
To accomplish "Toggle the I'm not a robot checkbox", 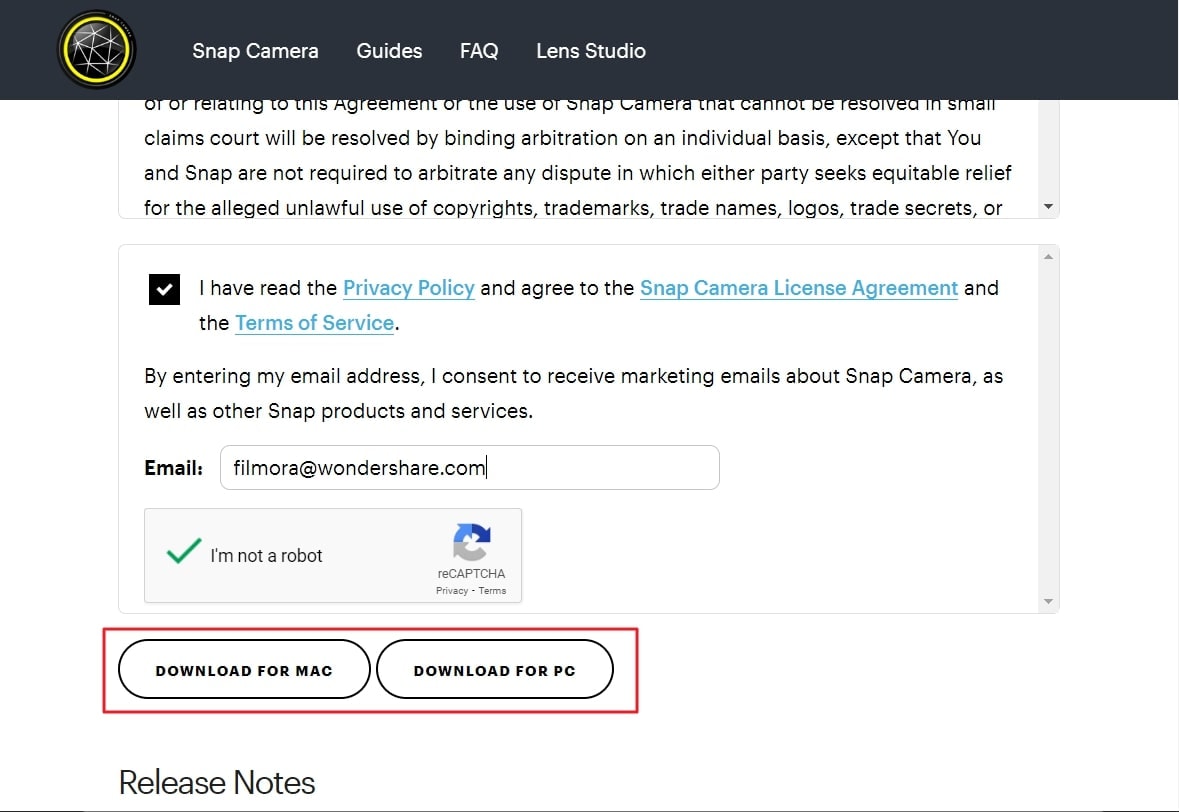I will click(183, 552).
